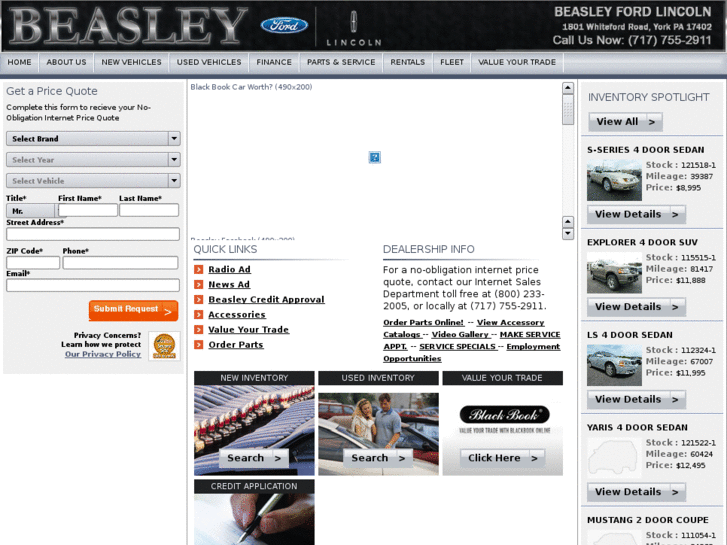View Details for Explorer 4 Door SUV
This screenshot has height=545, width=727.
636,307
